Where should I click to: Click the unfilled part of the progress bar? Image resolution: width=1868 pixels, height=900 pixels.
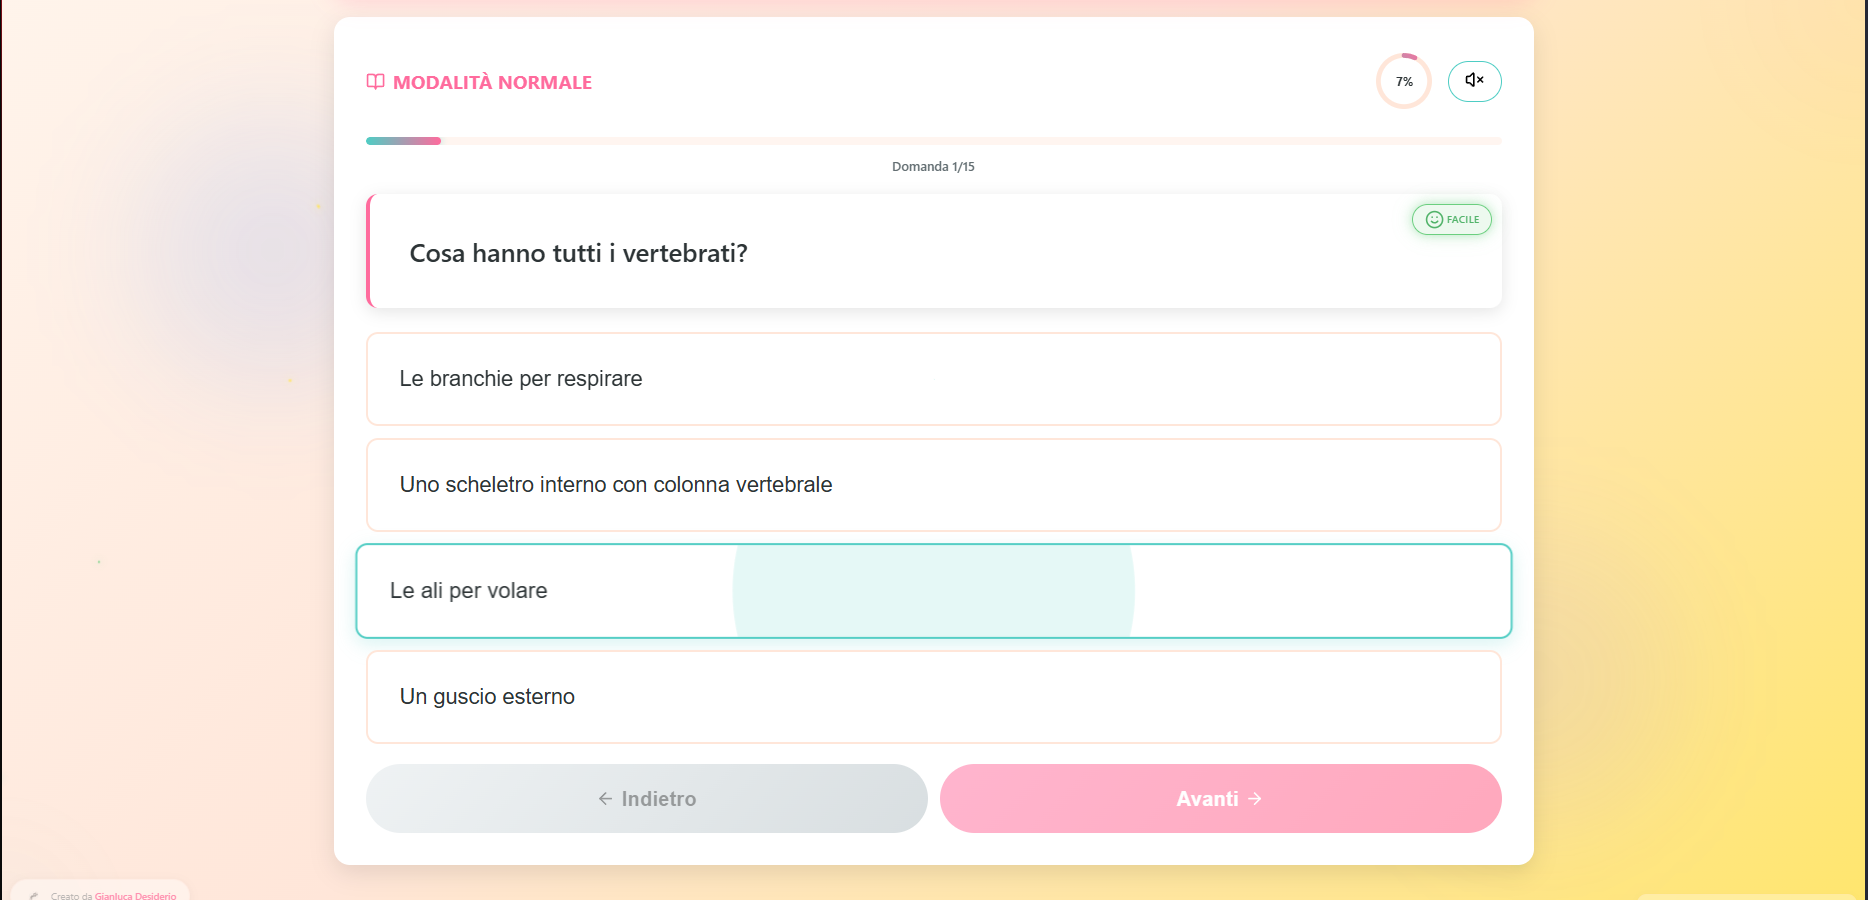coord(970,141)
